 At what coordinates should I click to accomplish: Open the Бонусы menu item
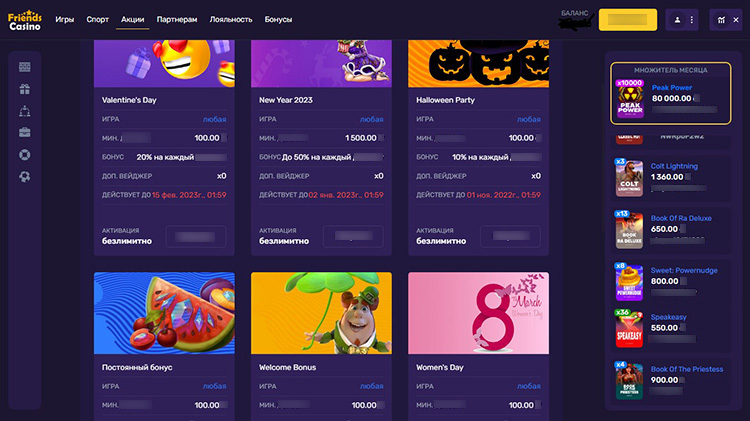[278, 20]
